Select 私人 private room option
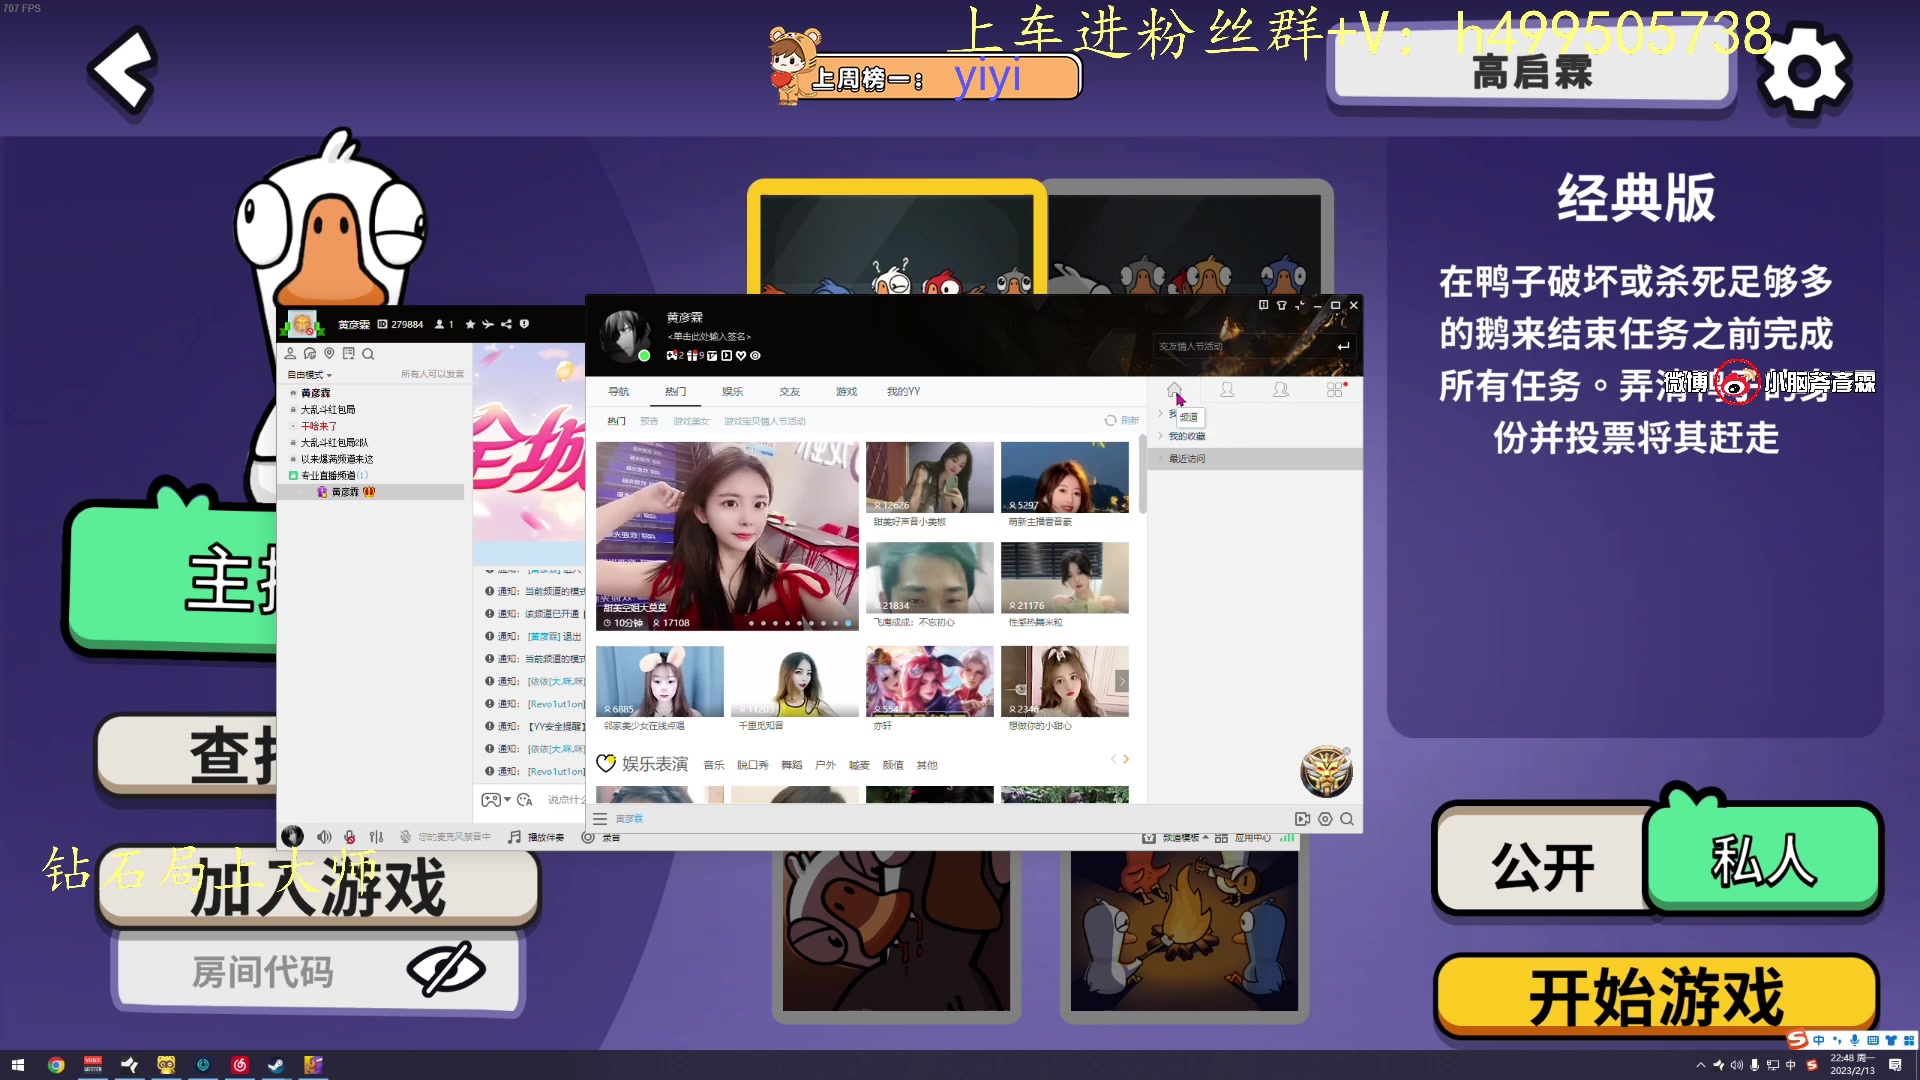This screenshot has width=1920, height=1080. (x=1763, y=859)
